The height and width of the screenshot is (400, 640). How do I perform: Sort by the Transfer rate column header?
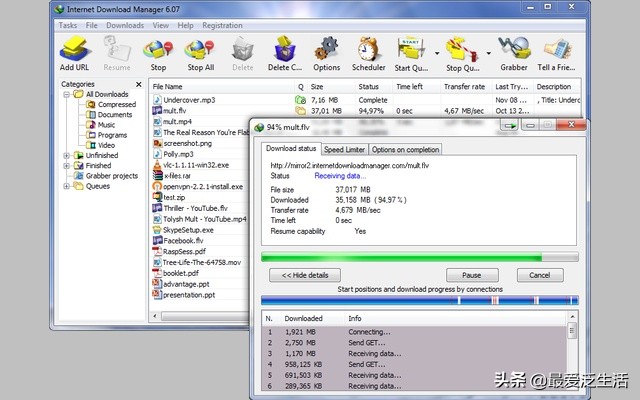466,87
